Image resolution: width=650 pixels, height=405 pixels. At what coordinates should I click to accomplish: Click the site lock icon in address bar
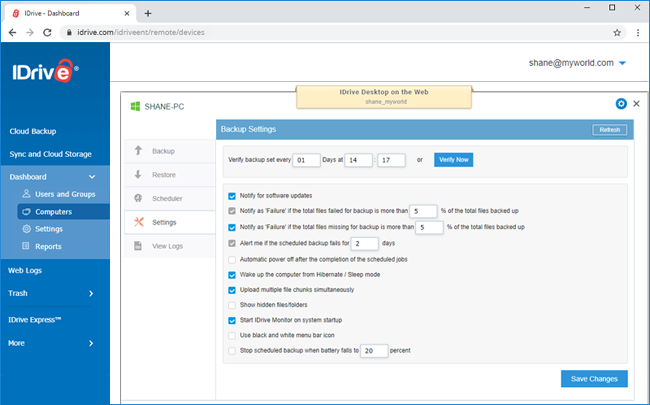click(69, 32)
